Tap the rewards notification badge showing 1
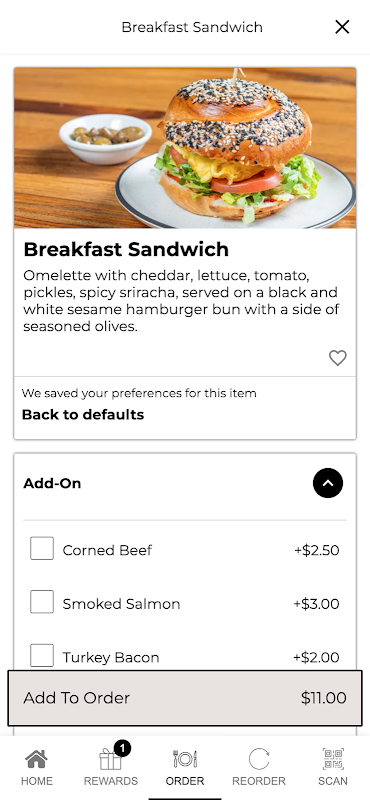The image size is (370, 800). pos(122,748)
